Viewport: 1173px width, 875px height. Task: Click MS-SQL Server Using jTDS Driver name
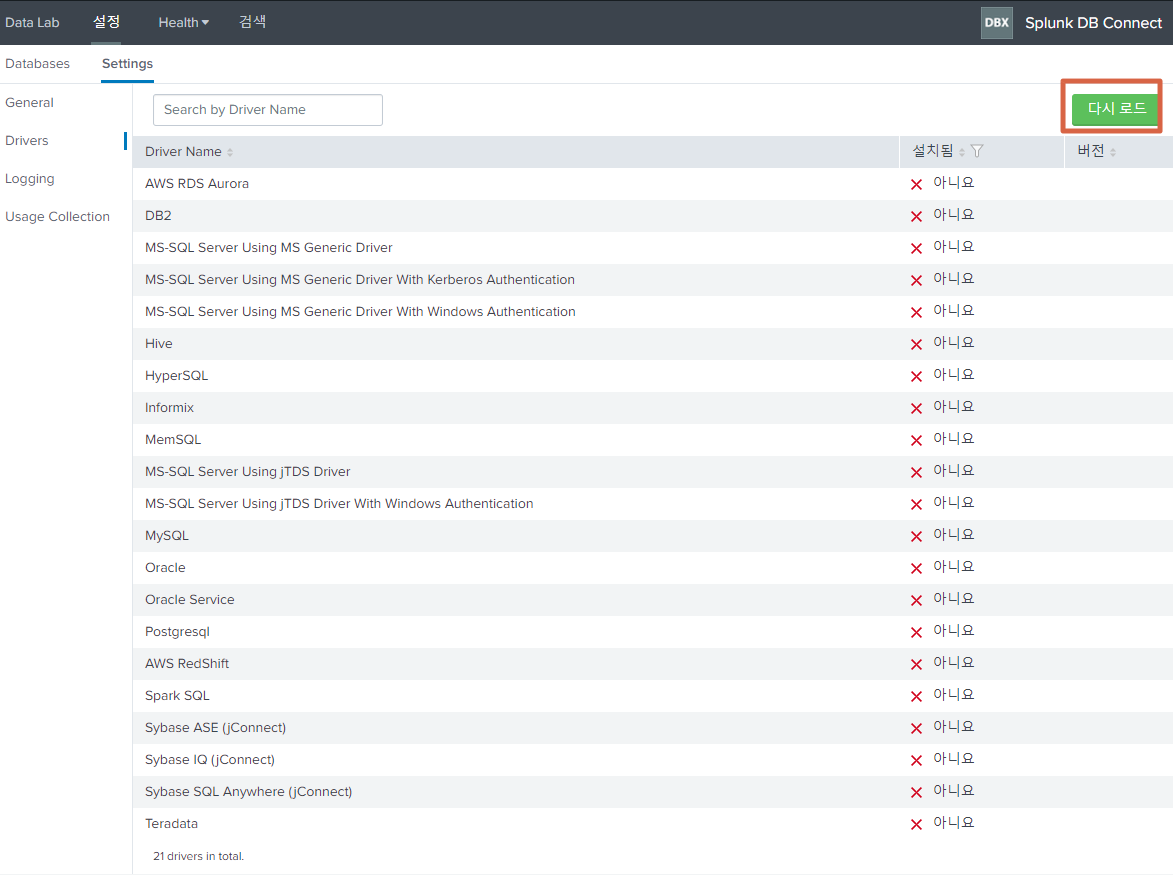[x=248, y=472]
